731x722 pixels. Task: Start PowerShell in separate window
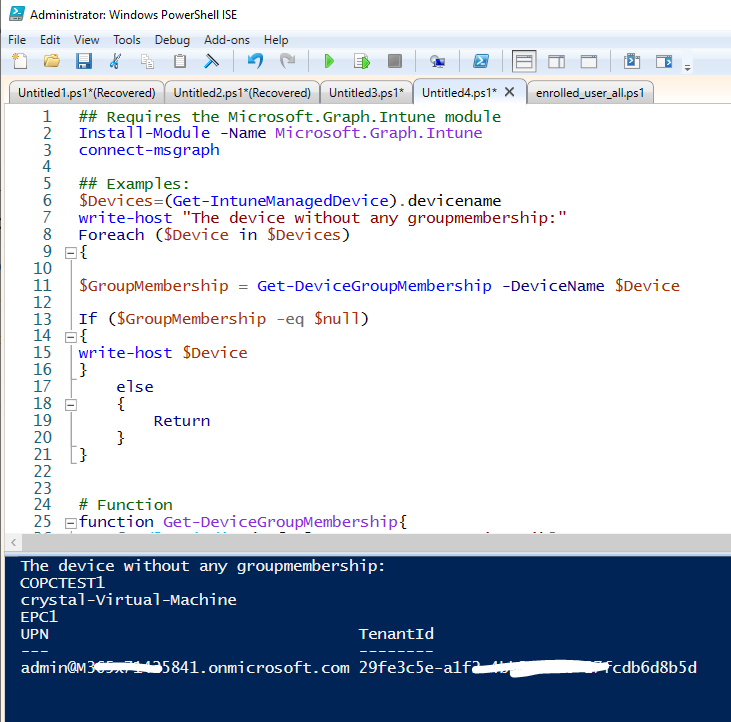pyautogui.click(x=481, y=61)
